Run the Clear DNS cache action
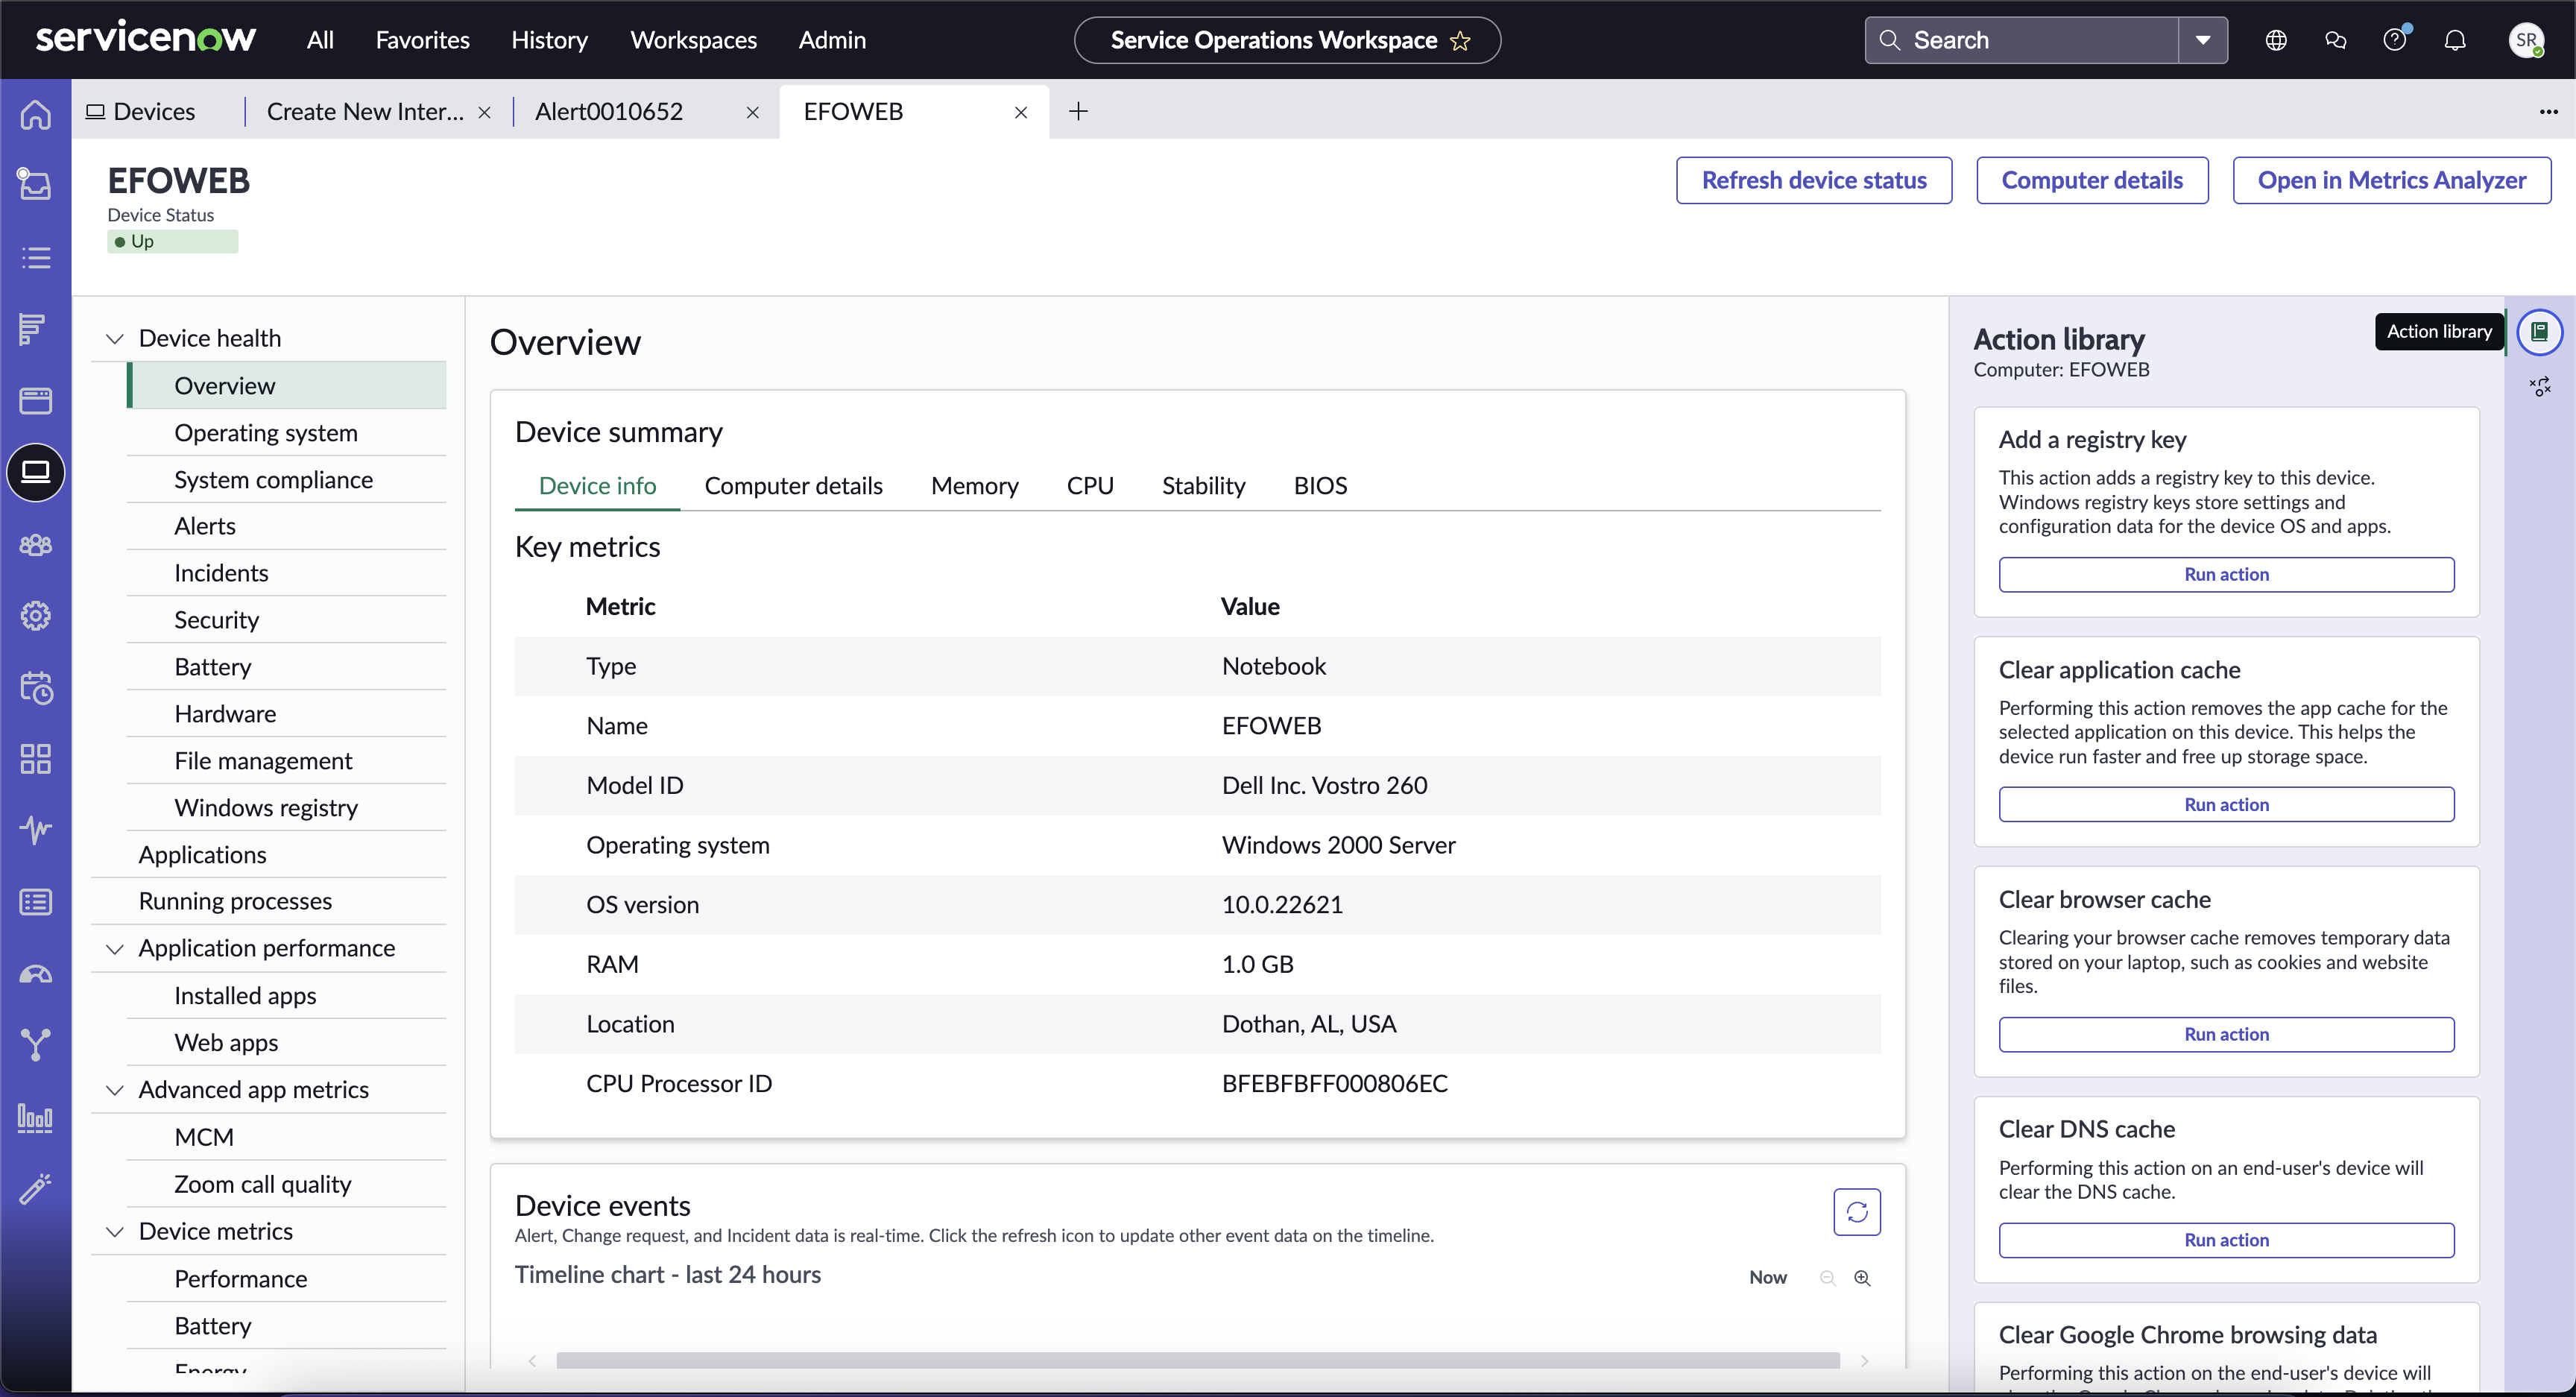This screenshot has width=2576, height=1397. 2226,1240
